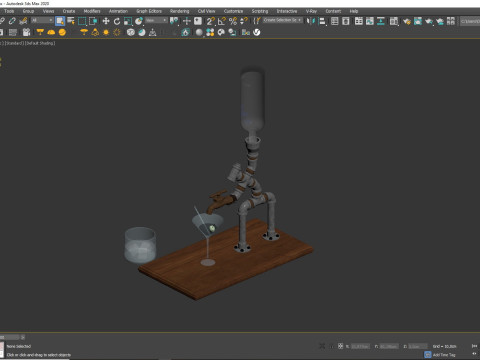Choose the Select and Move tool

pos(106,21)
